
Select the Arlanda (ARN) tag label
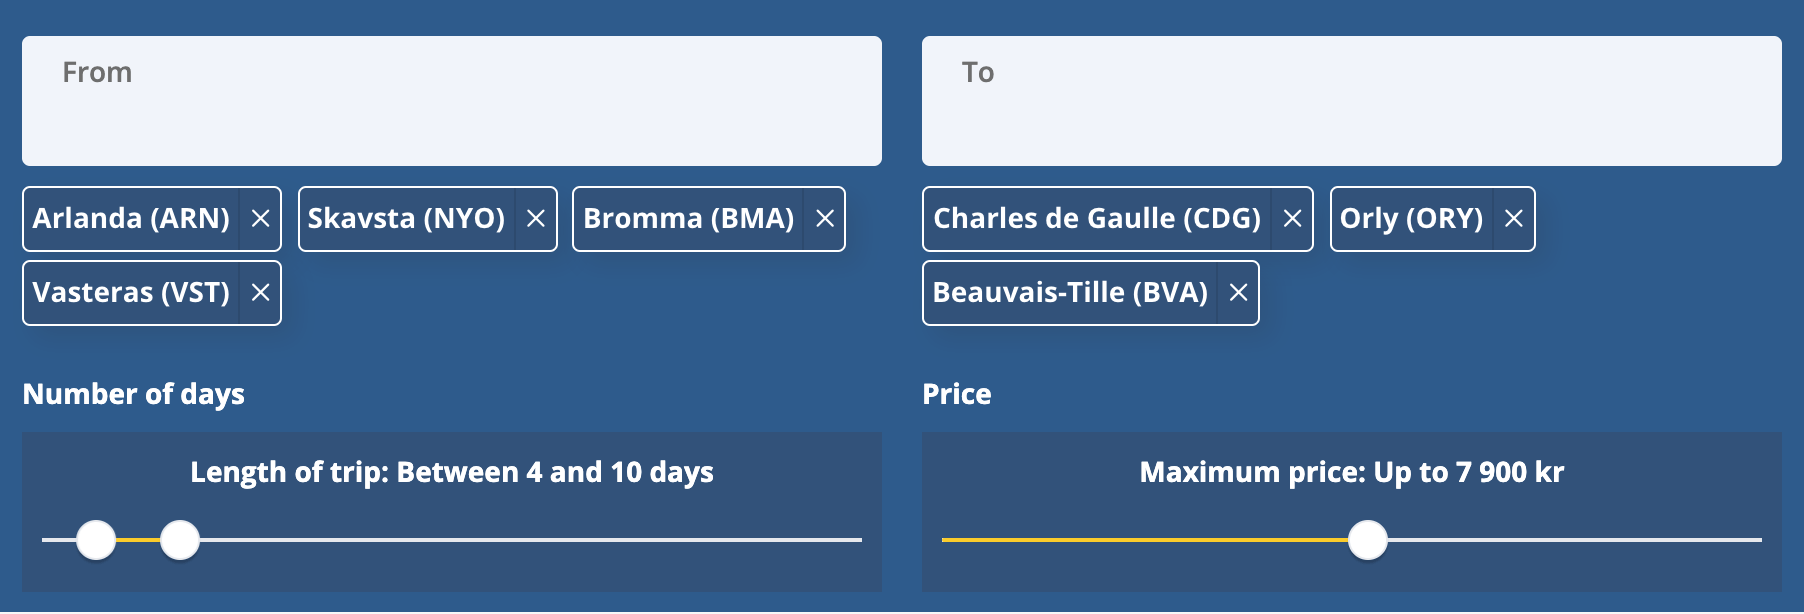pyautogui.click(x=131, y=219)
